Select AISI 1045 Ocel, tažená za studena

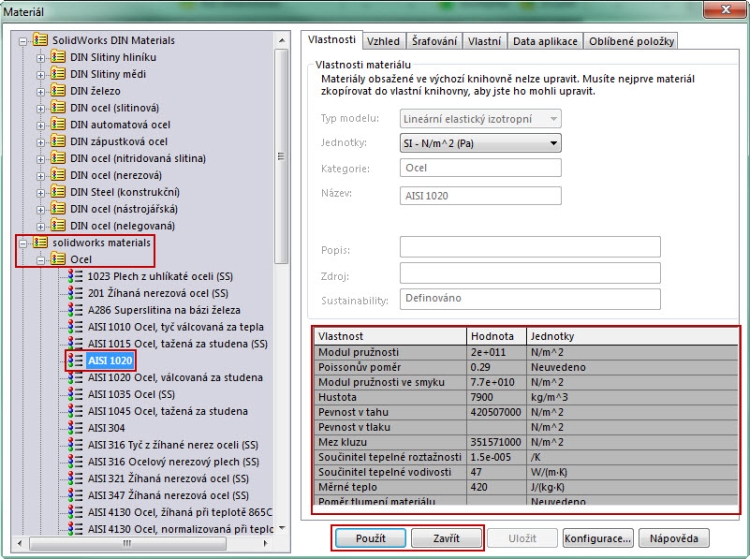click(x=167, y=411)
